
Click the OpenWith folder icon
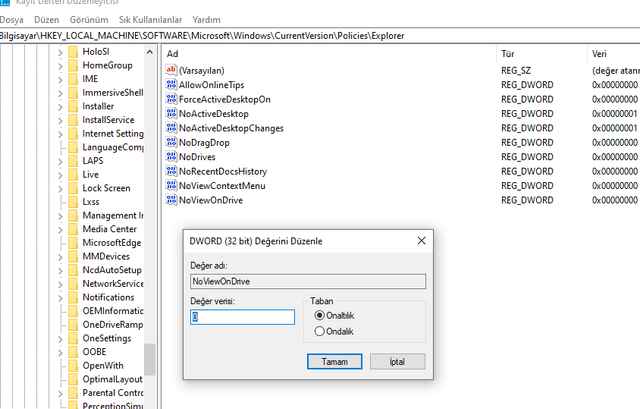coord(73,365)
